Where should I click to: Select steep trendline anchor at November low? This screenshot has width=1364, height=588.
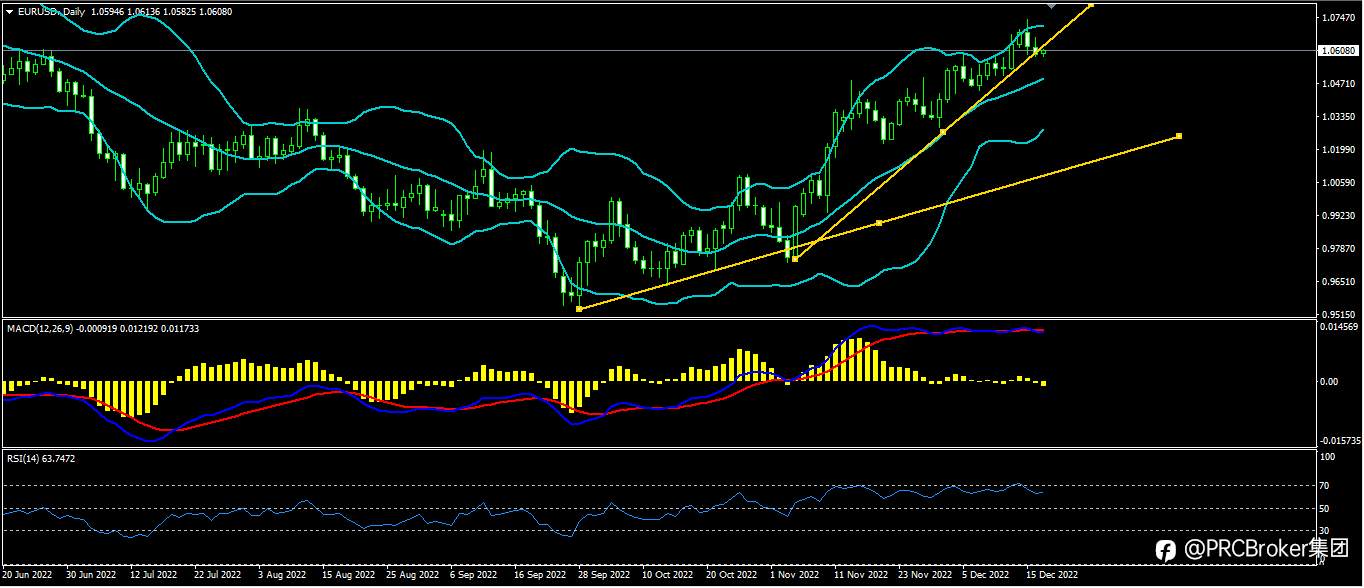795,259
